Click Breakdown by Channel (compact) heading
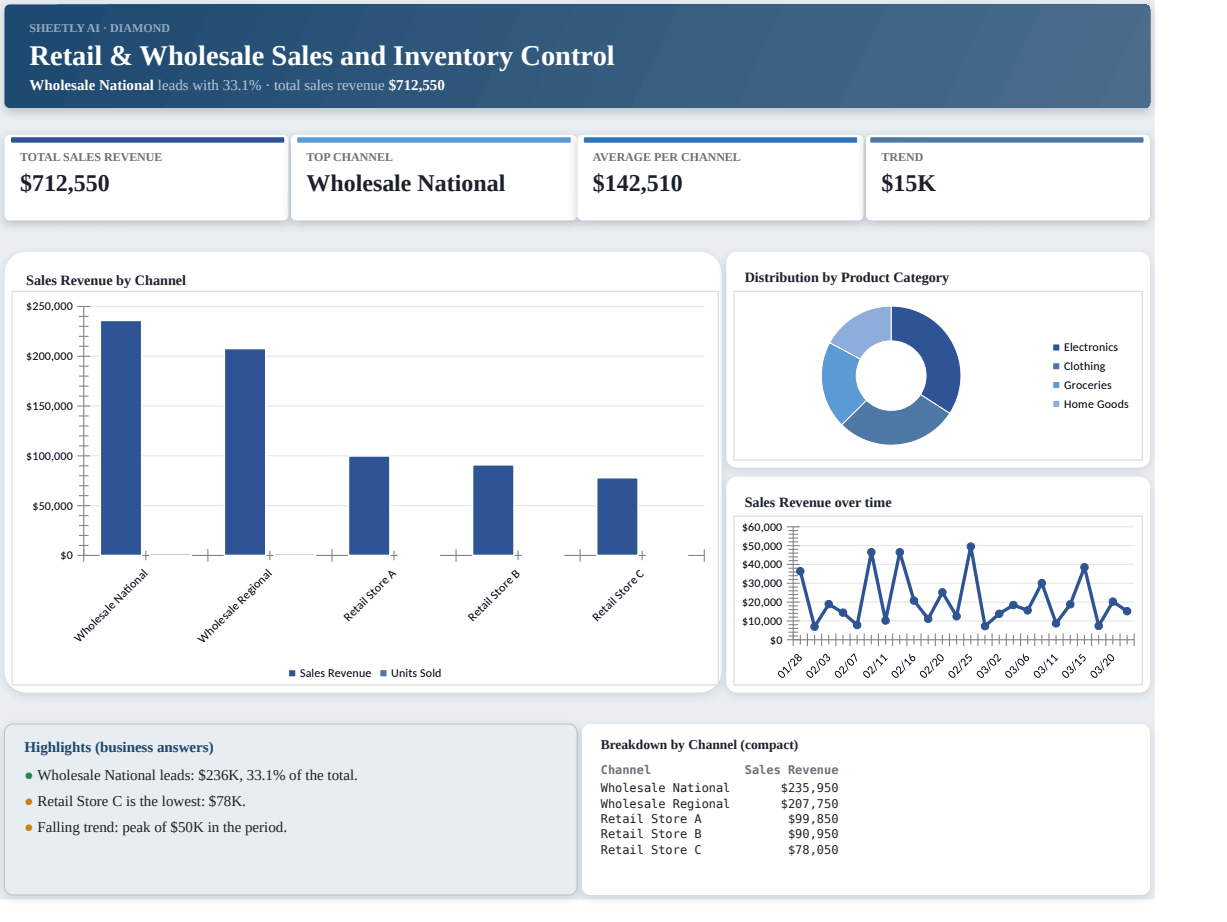Screen dimensions: 1227x922 (x=699, y=745)
